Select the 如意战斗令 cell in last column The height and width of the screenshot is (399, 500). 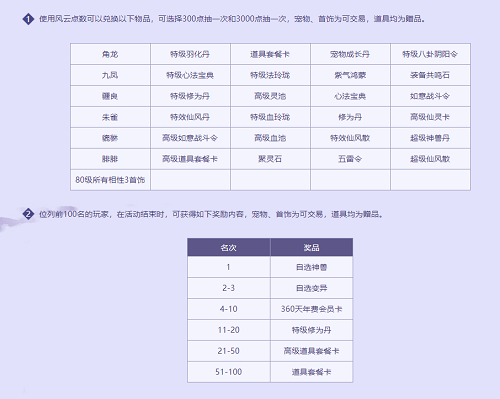(430, 96)
